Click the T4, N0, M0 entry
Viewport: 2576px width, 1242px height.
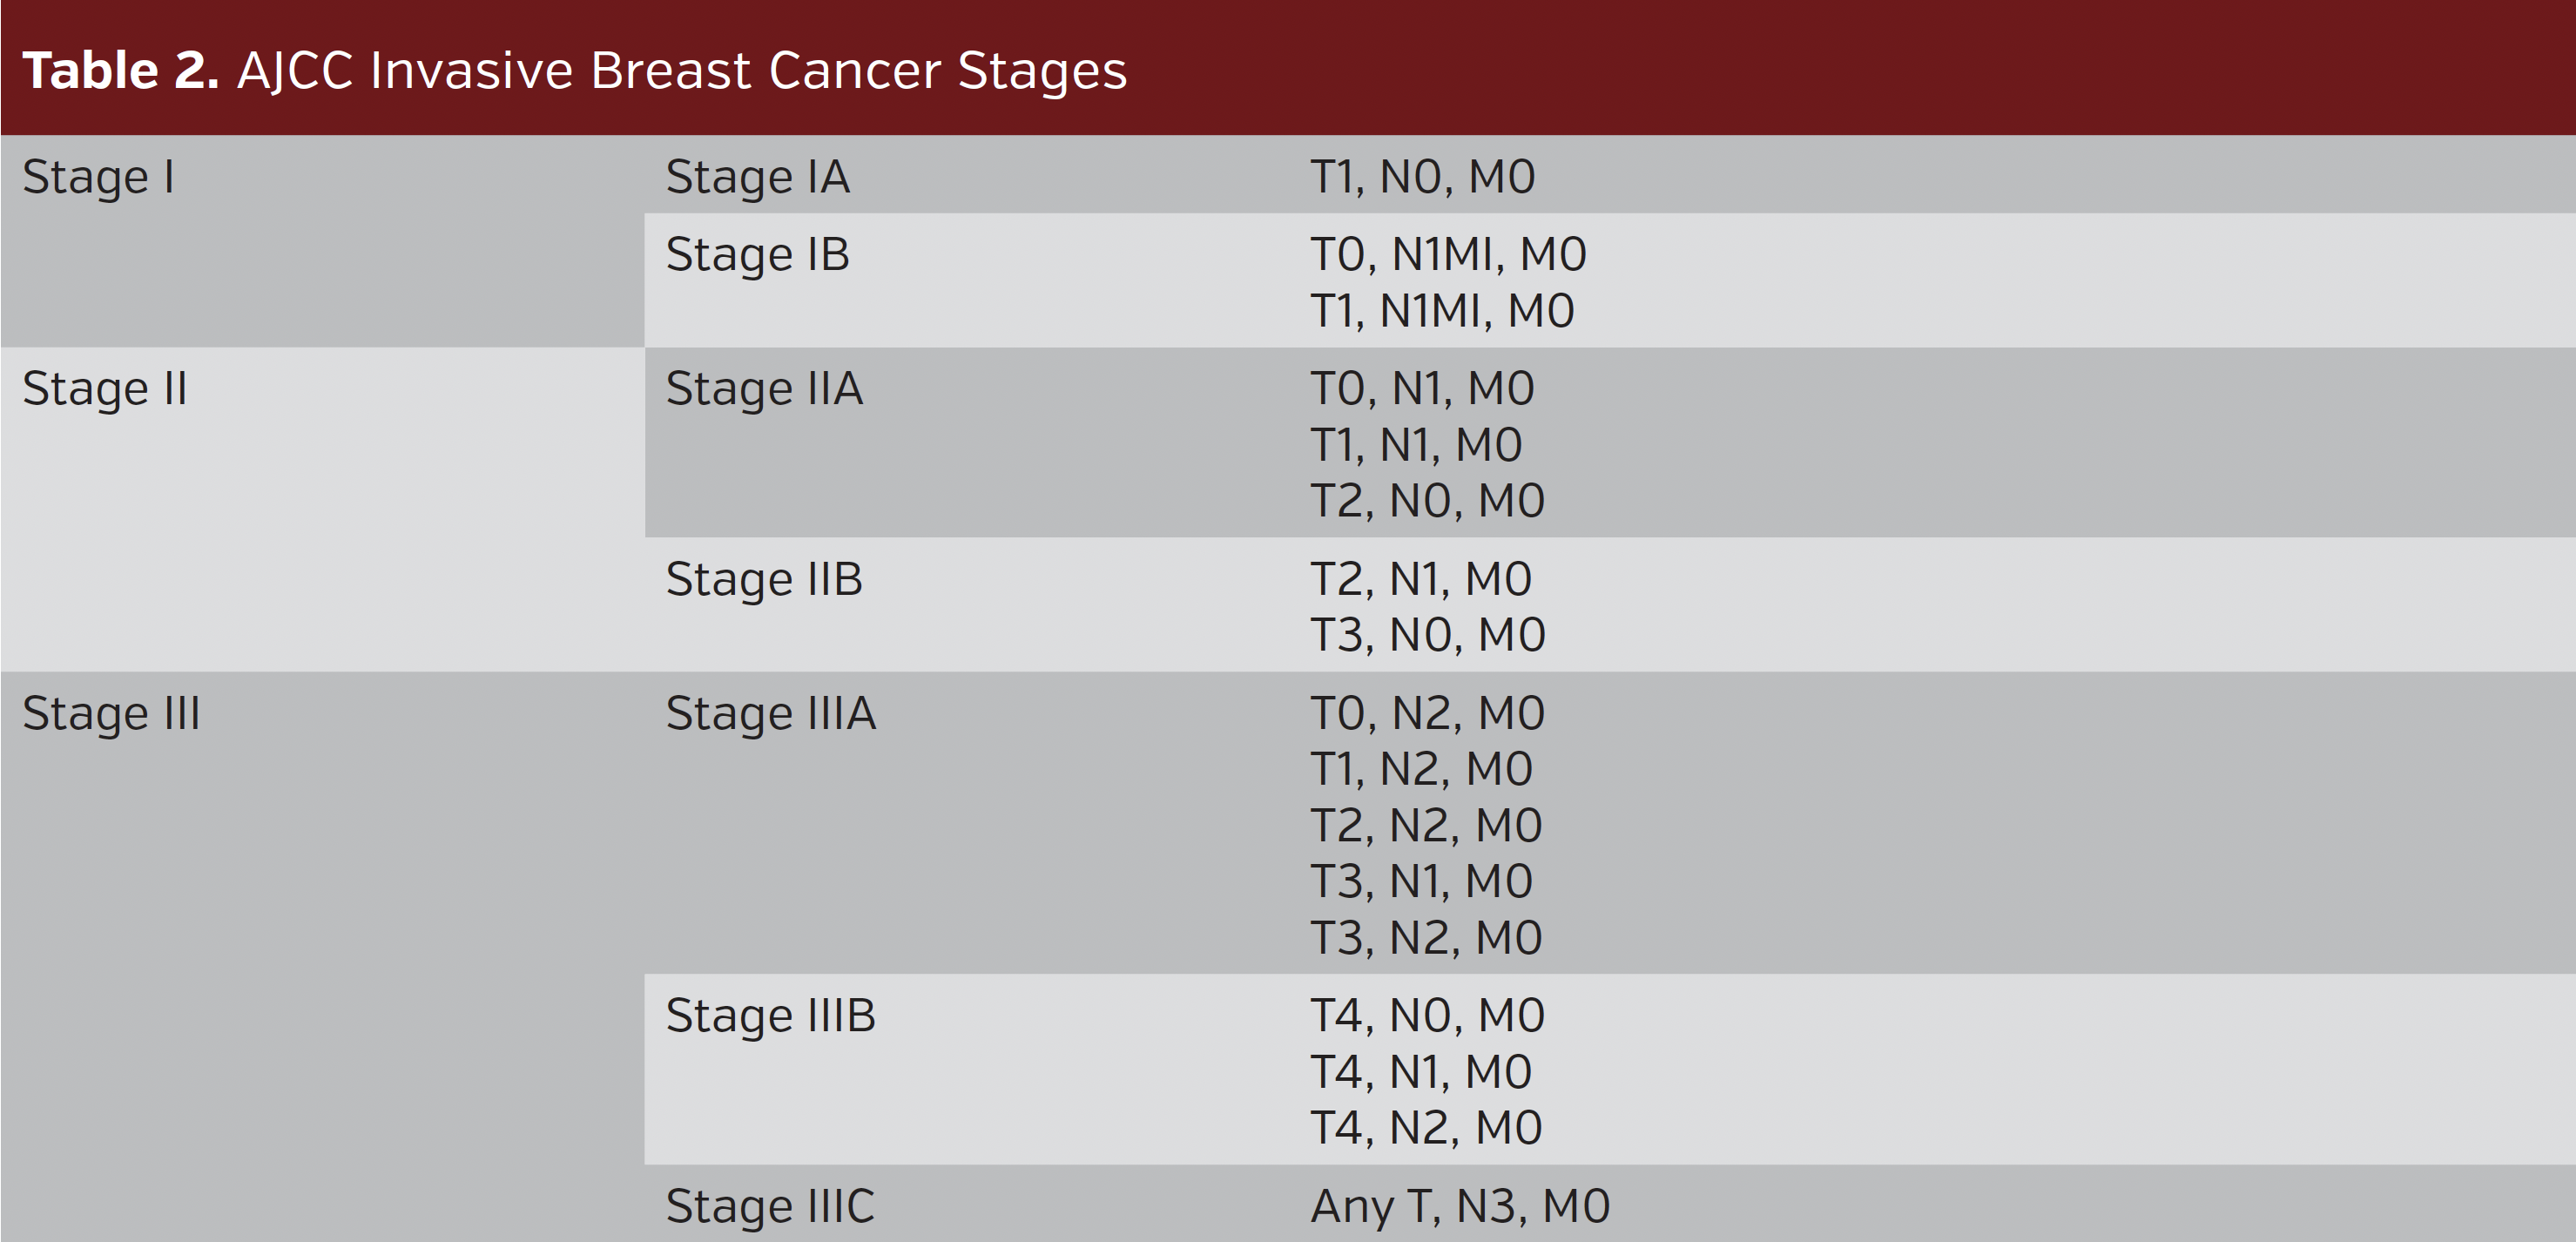pos(1427,1016)
